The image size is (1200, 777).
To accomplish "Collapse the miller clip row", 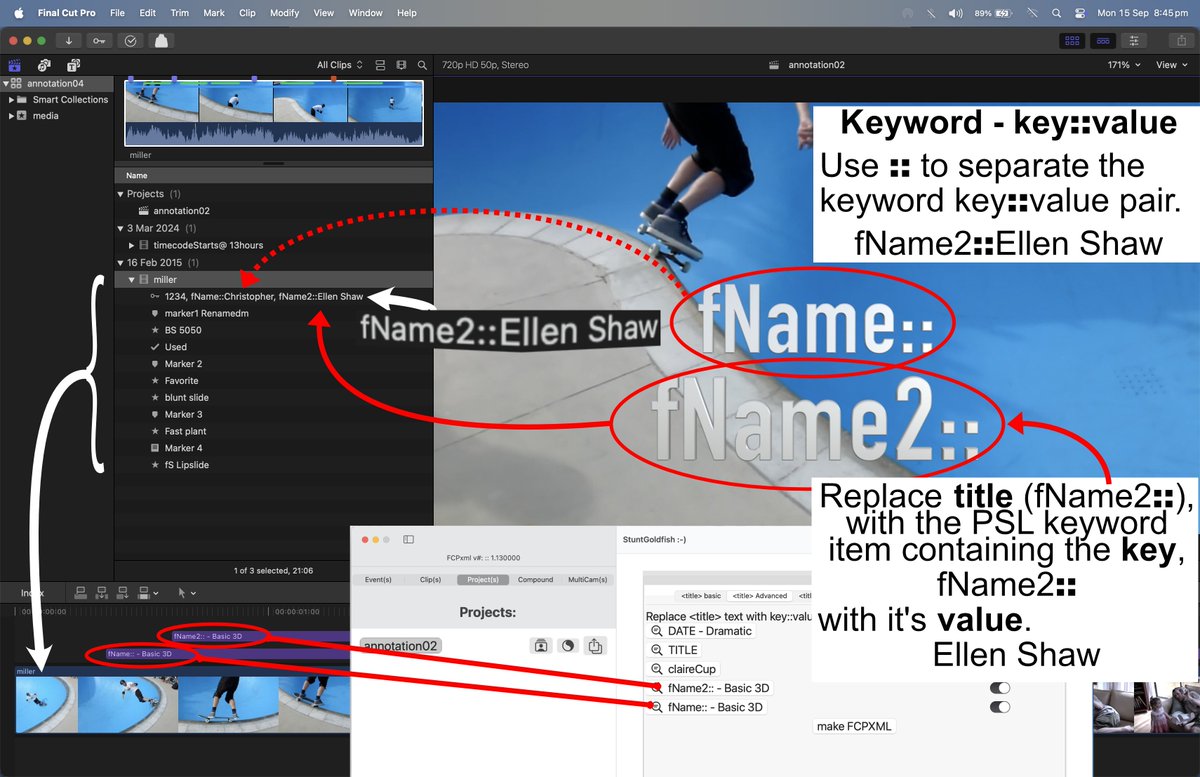I will [131, 280].
